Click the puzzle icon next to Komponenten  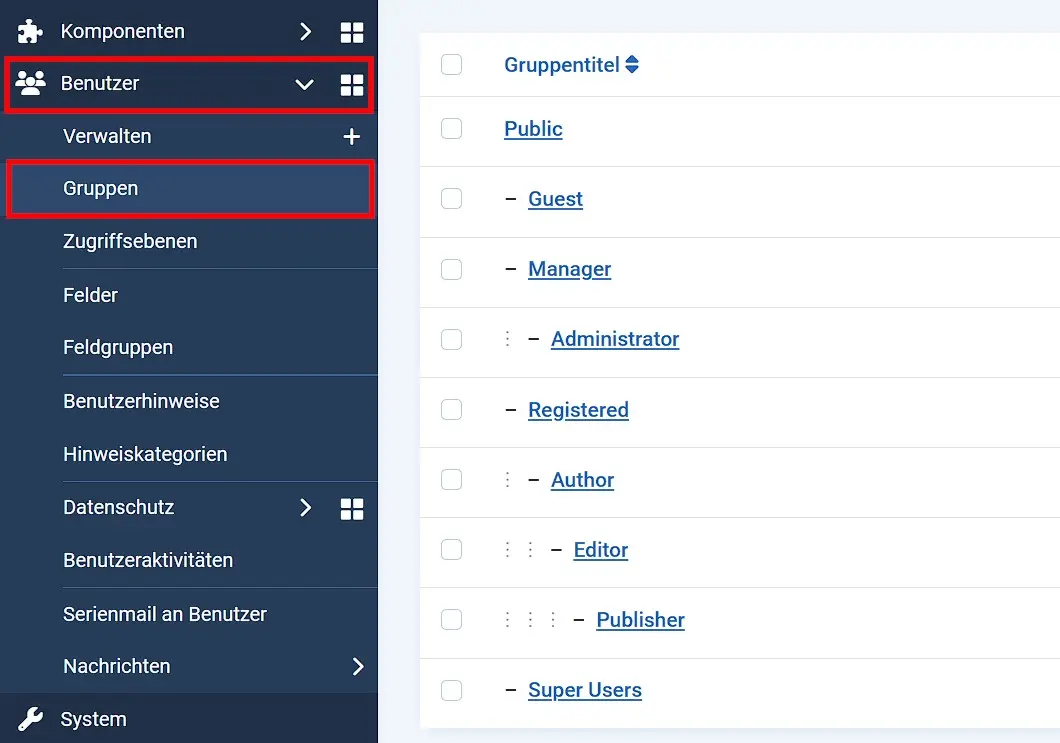point(28,31)
